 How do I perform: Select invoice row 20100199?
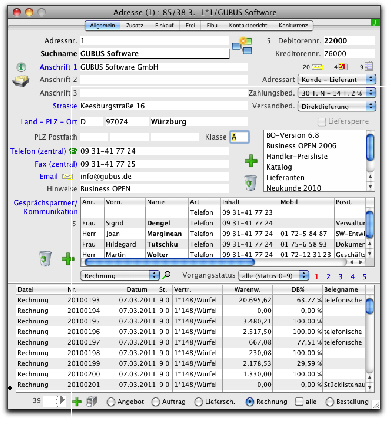pos(191,363)
